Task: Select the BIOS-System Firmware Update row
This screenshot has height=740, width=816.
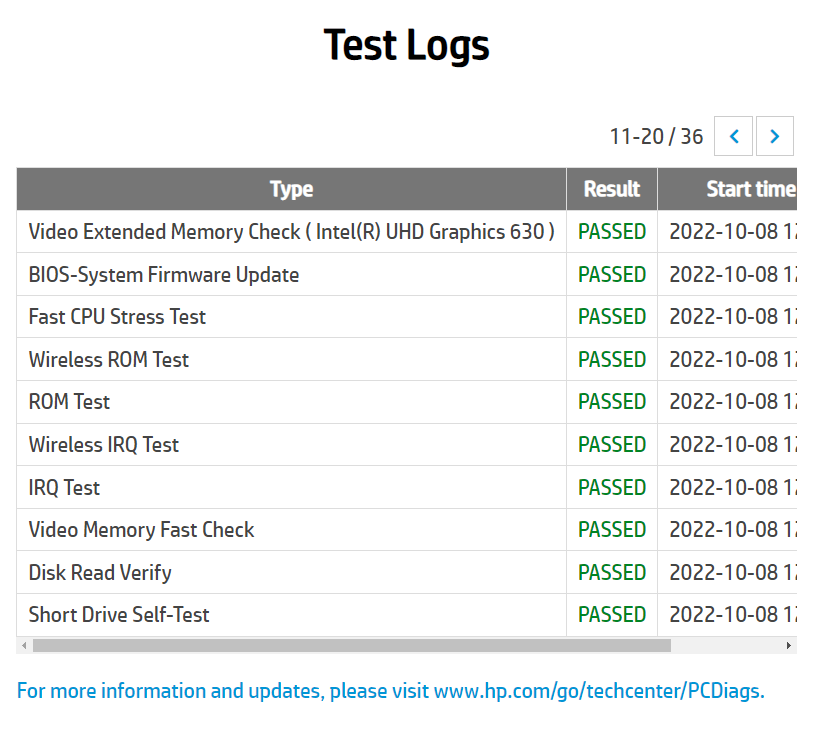Action: click(407, 274)
